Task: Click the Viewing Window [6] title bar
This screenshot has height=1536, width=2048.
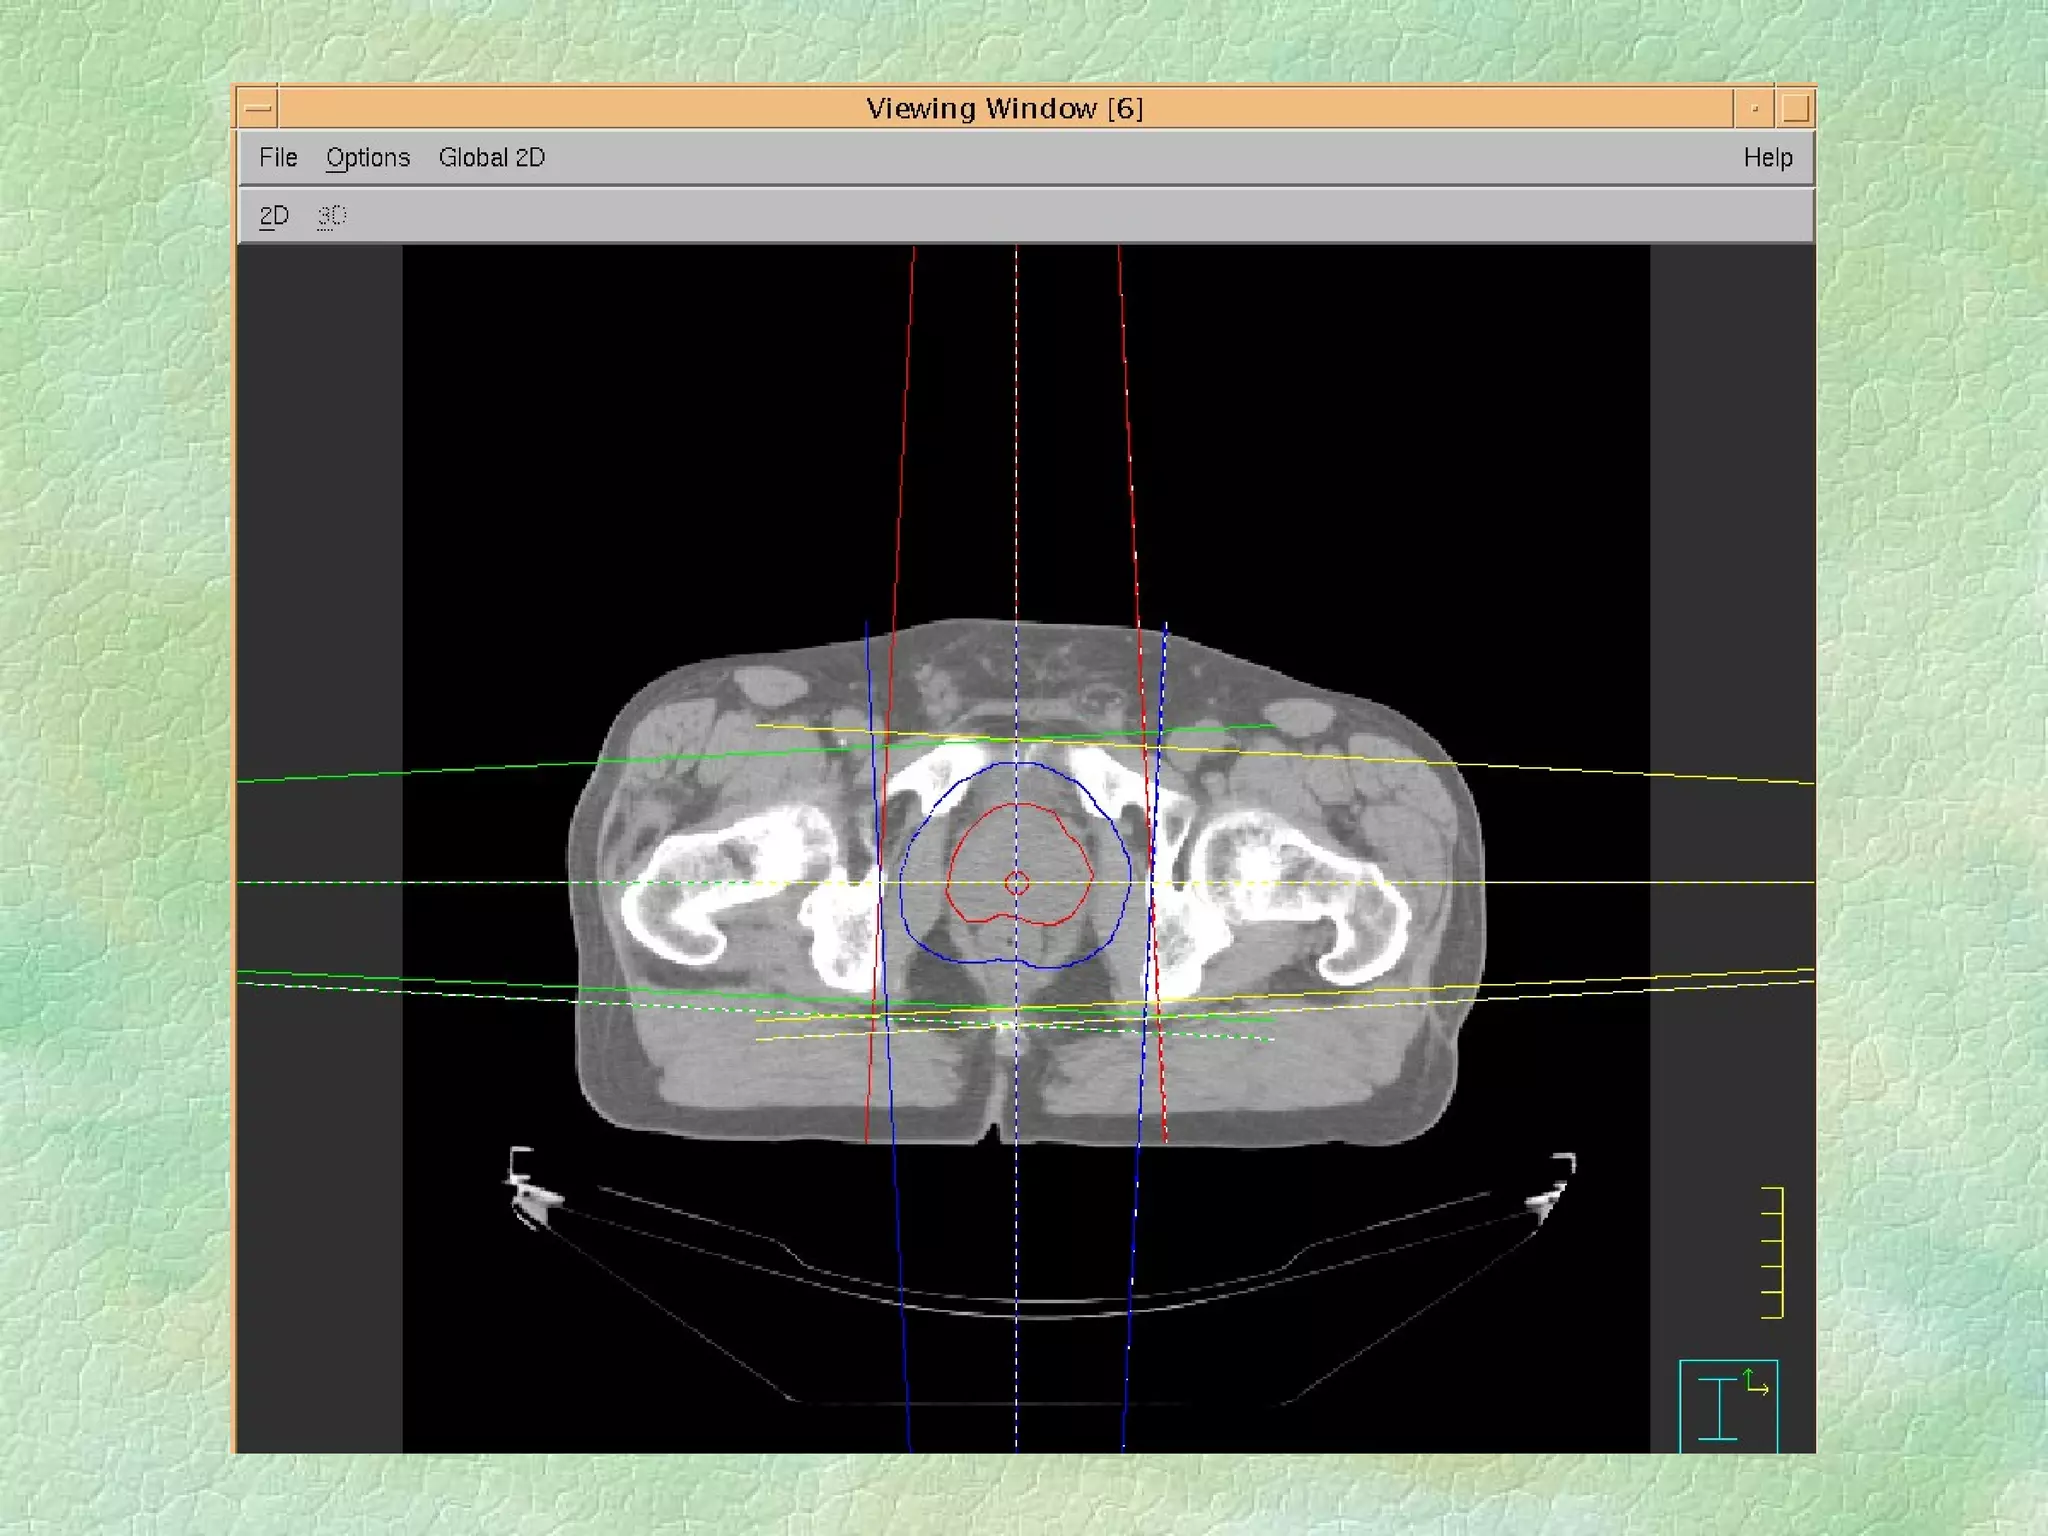Action: (x=1004, y=108)
